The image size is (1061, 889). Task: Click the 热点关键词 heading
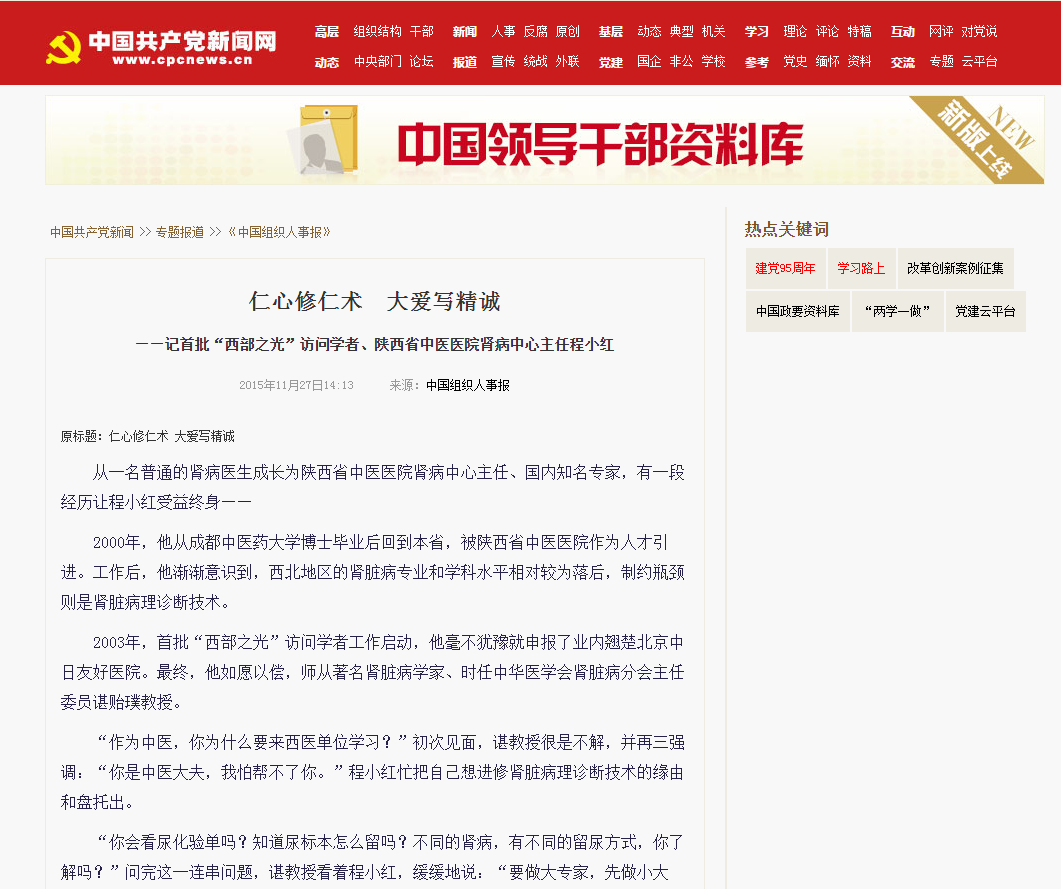[786, 229]
